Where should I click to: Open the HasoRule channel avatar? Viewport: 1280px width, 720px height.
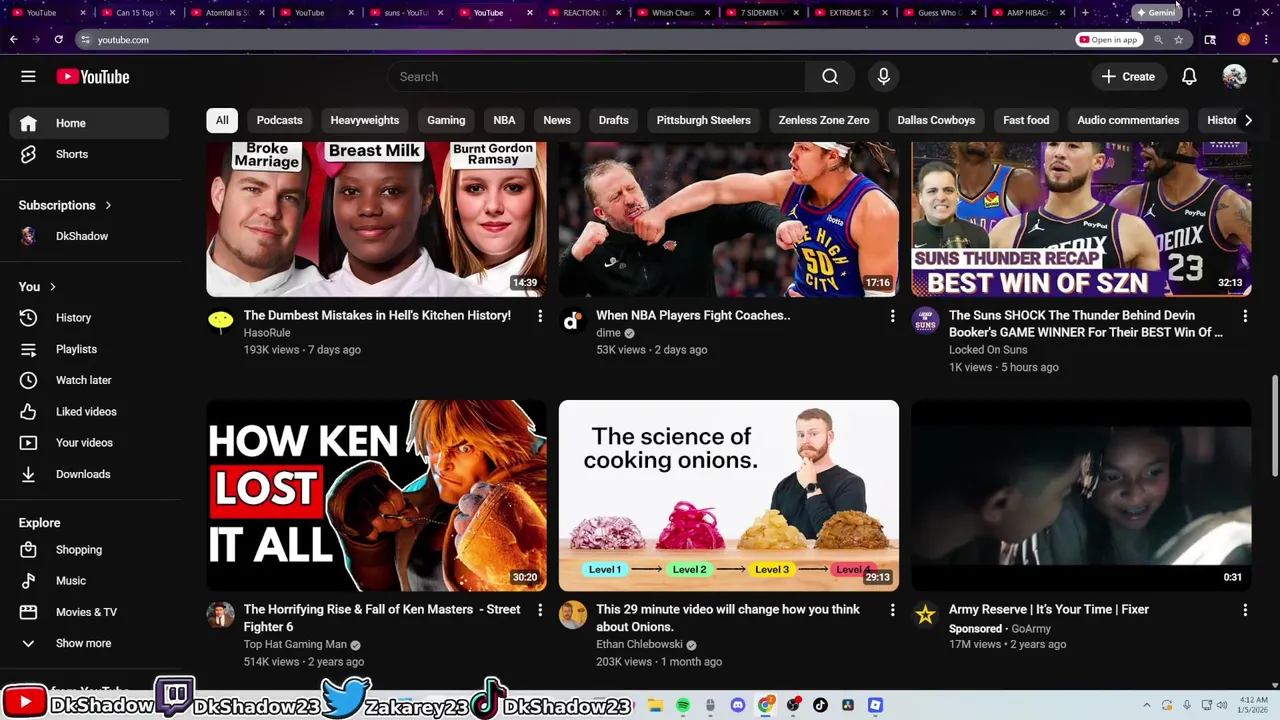220,320
